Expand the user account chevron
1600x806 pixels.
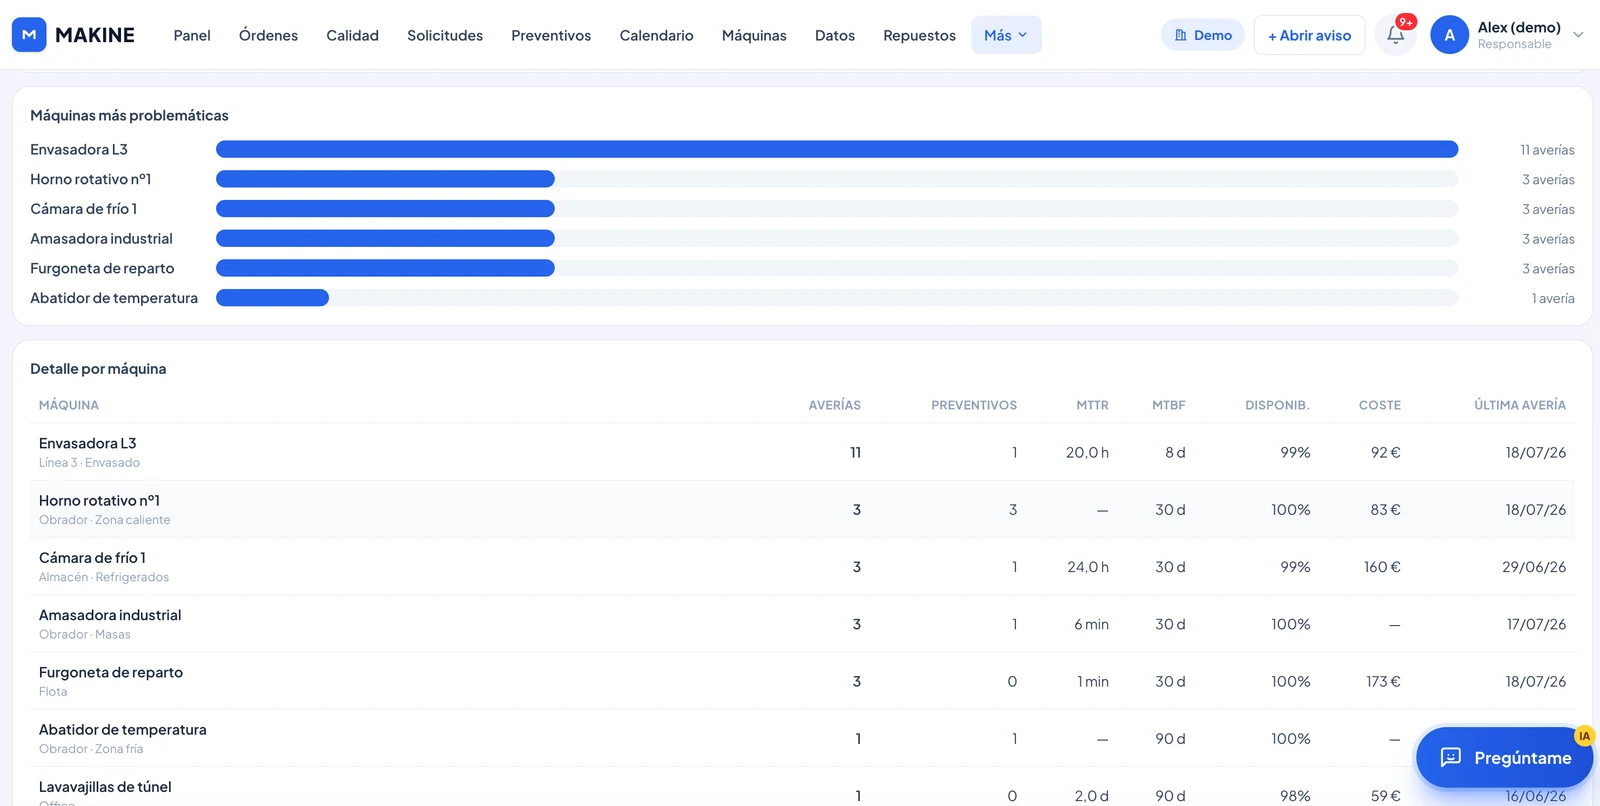pyautogui.click(x=1578, y=35)
